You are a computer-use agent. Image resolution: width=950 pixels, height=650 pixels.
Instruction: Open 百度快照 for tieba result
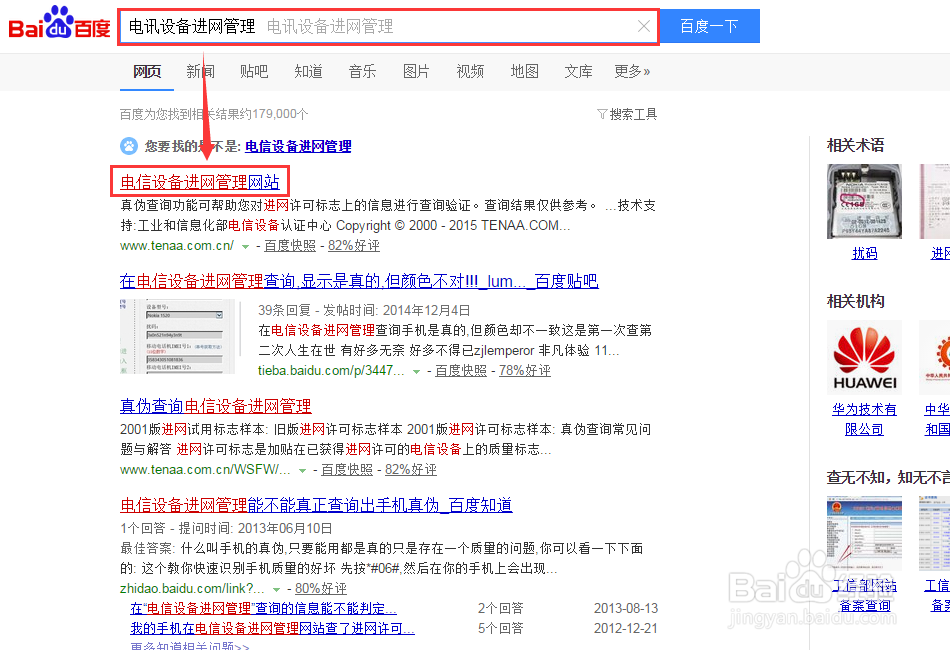(x=460, y=370)
